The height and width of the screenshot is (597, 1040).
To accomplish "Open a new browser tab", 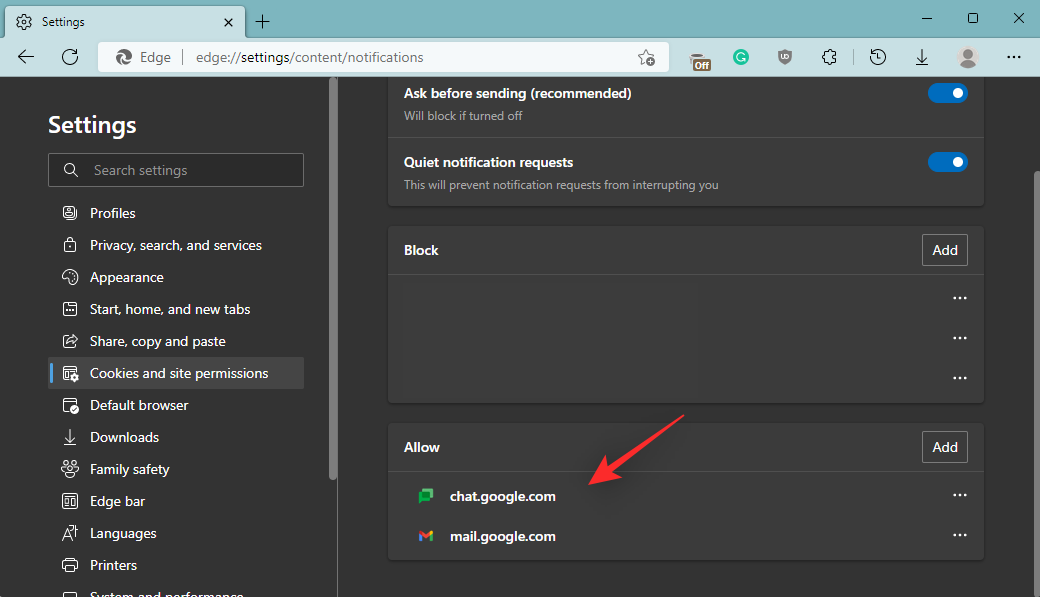I will point(262,21).
